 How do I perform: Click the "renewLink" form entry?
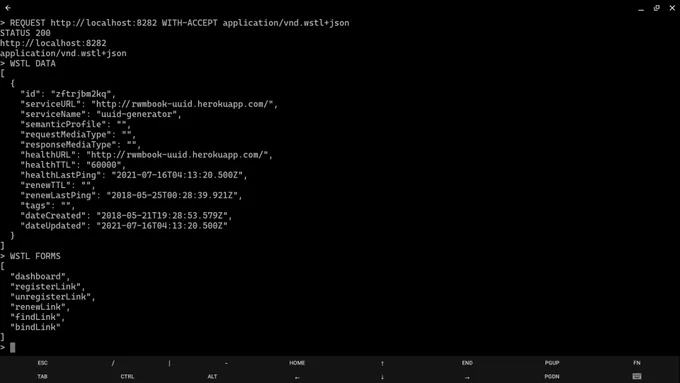tap(38, 307)
